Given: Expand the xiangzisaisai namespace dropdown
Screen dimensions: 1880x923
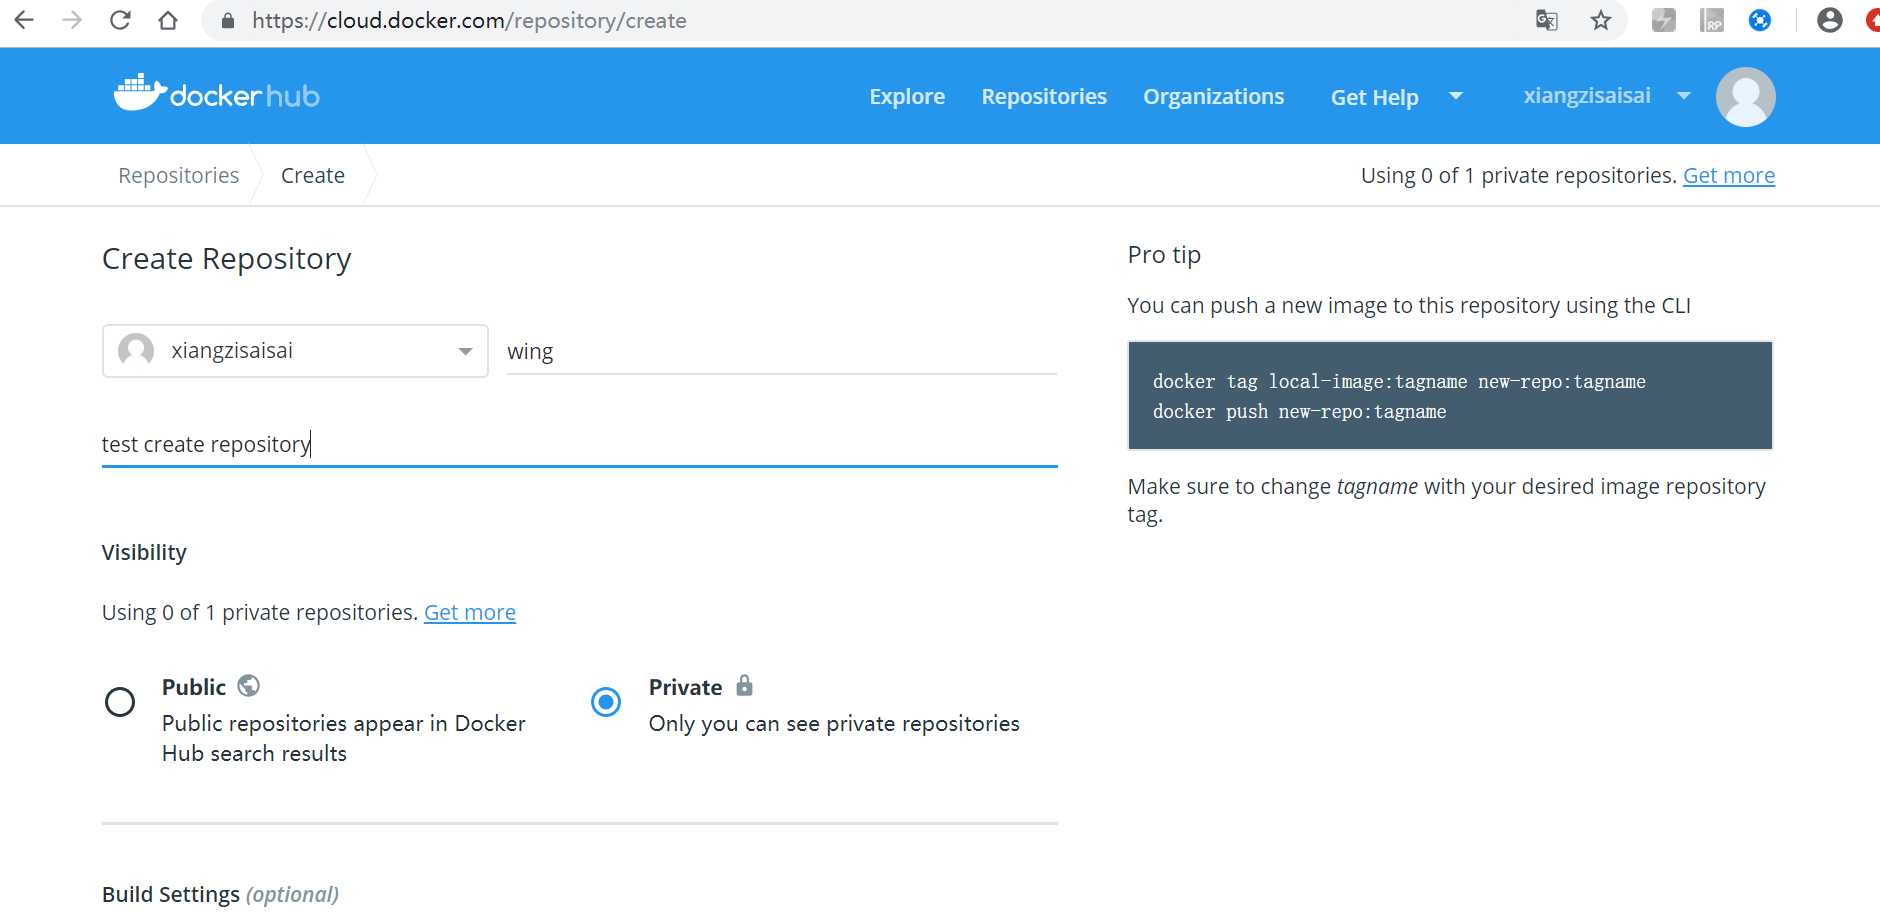Looking at the screenshot, I should (x=465, y=351).
